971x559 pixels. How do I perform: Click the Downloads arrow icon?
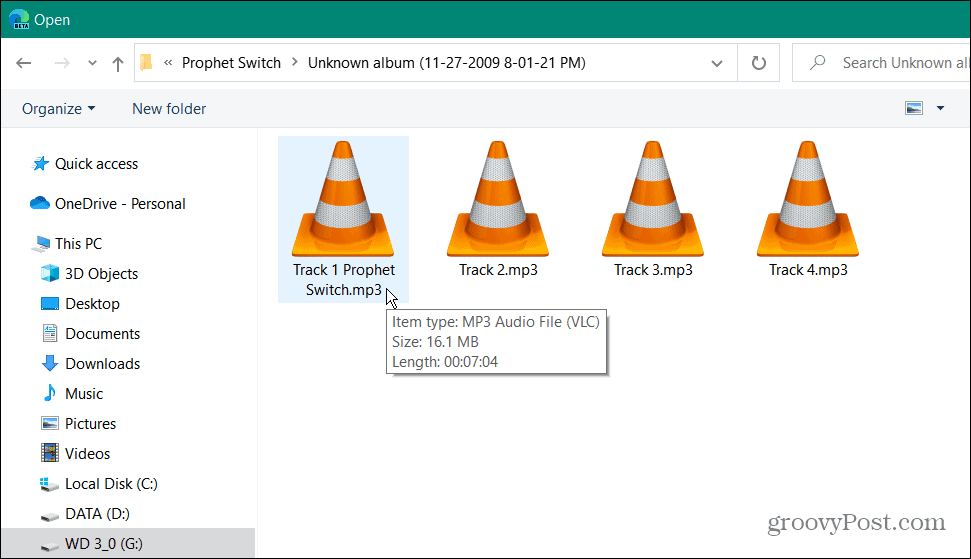tap(50, 363)
